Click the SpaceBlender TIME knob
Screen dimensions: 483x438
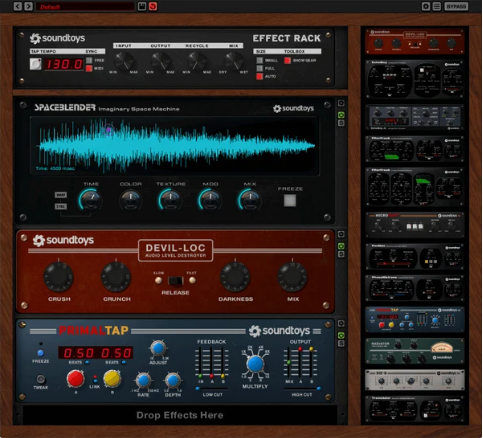point(90,200)
